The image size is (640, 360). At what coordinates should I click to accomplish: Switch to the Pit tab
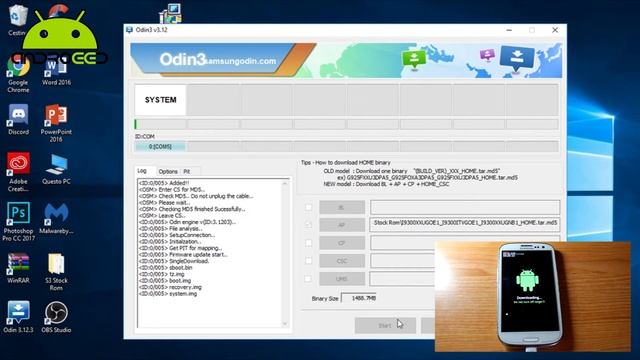click(x=187, y=171)
